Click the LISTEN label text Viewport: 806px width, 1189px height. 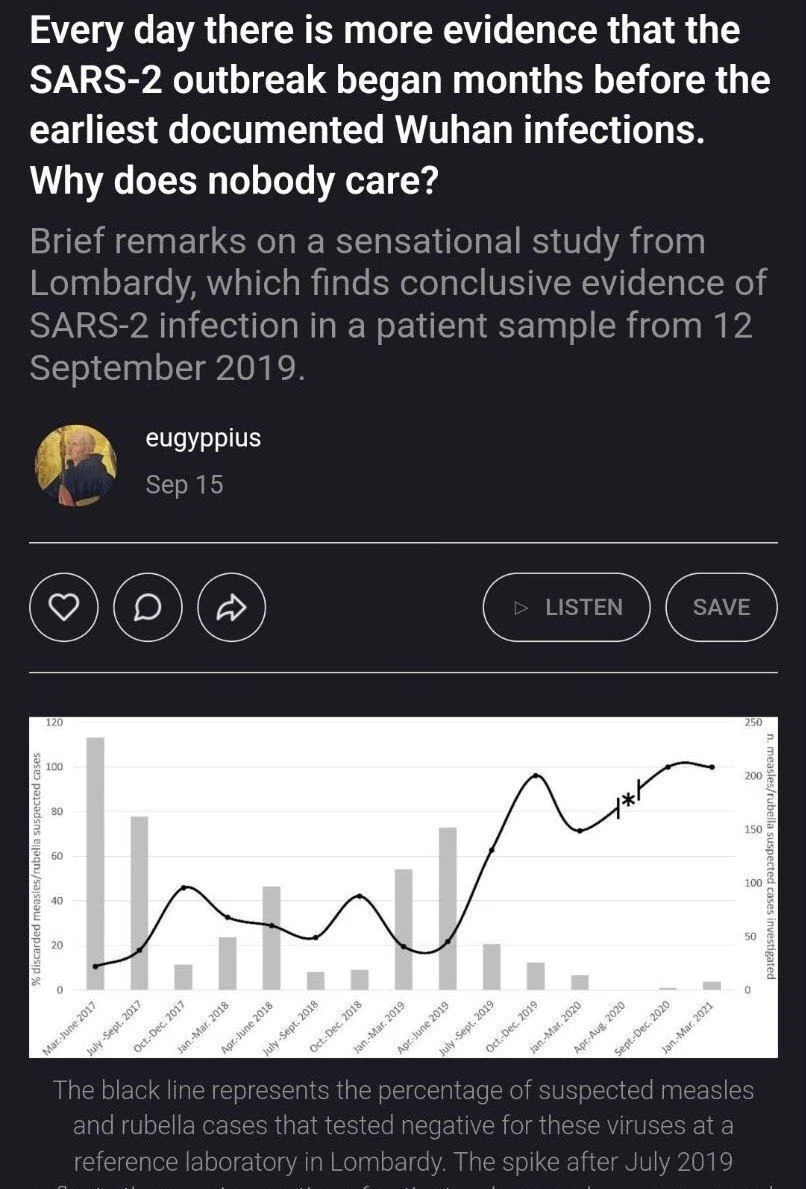(x=584, y=607)
